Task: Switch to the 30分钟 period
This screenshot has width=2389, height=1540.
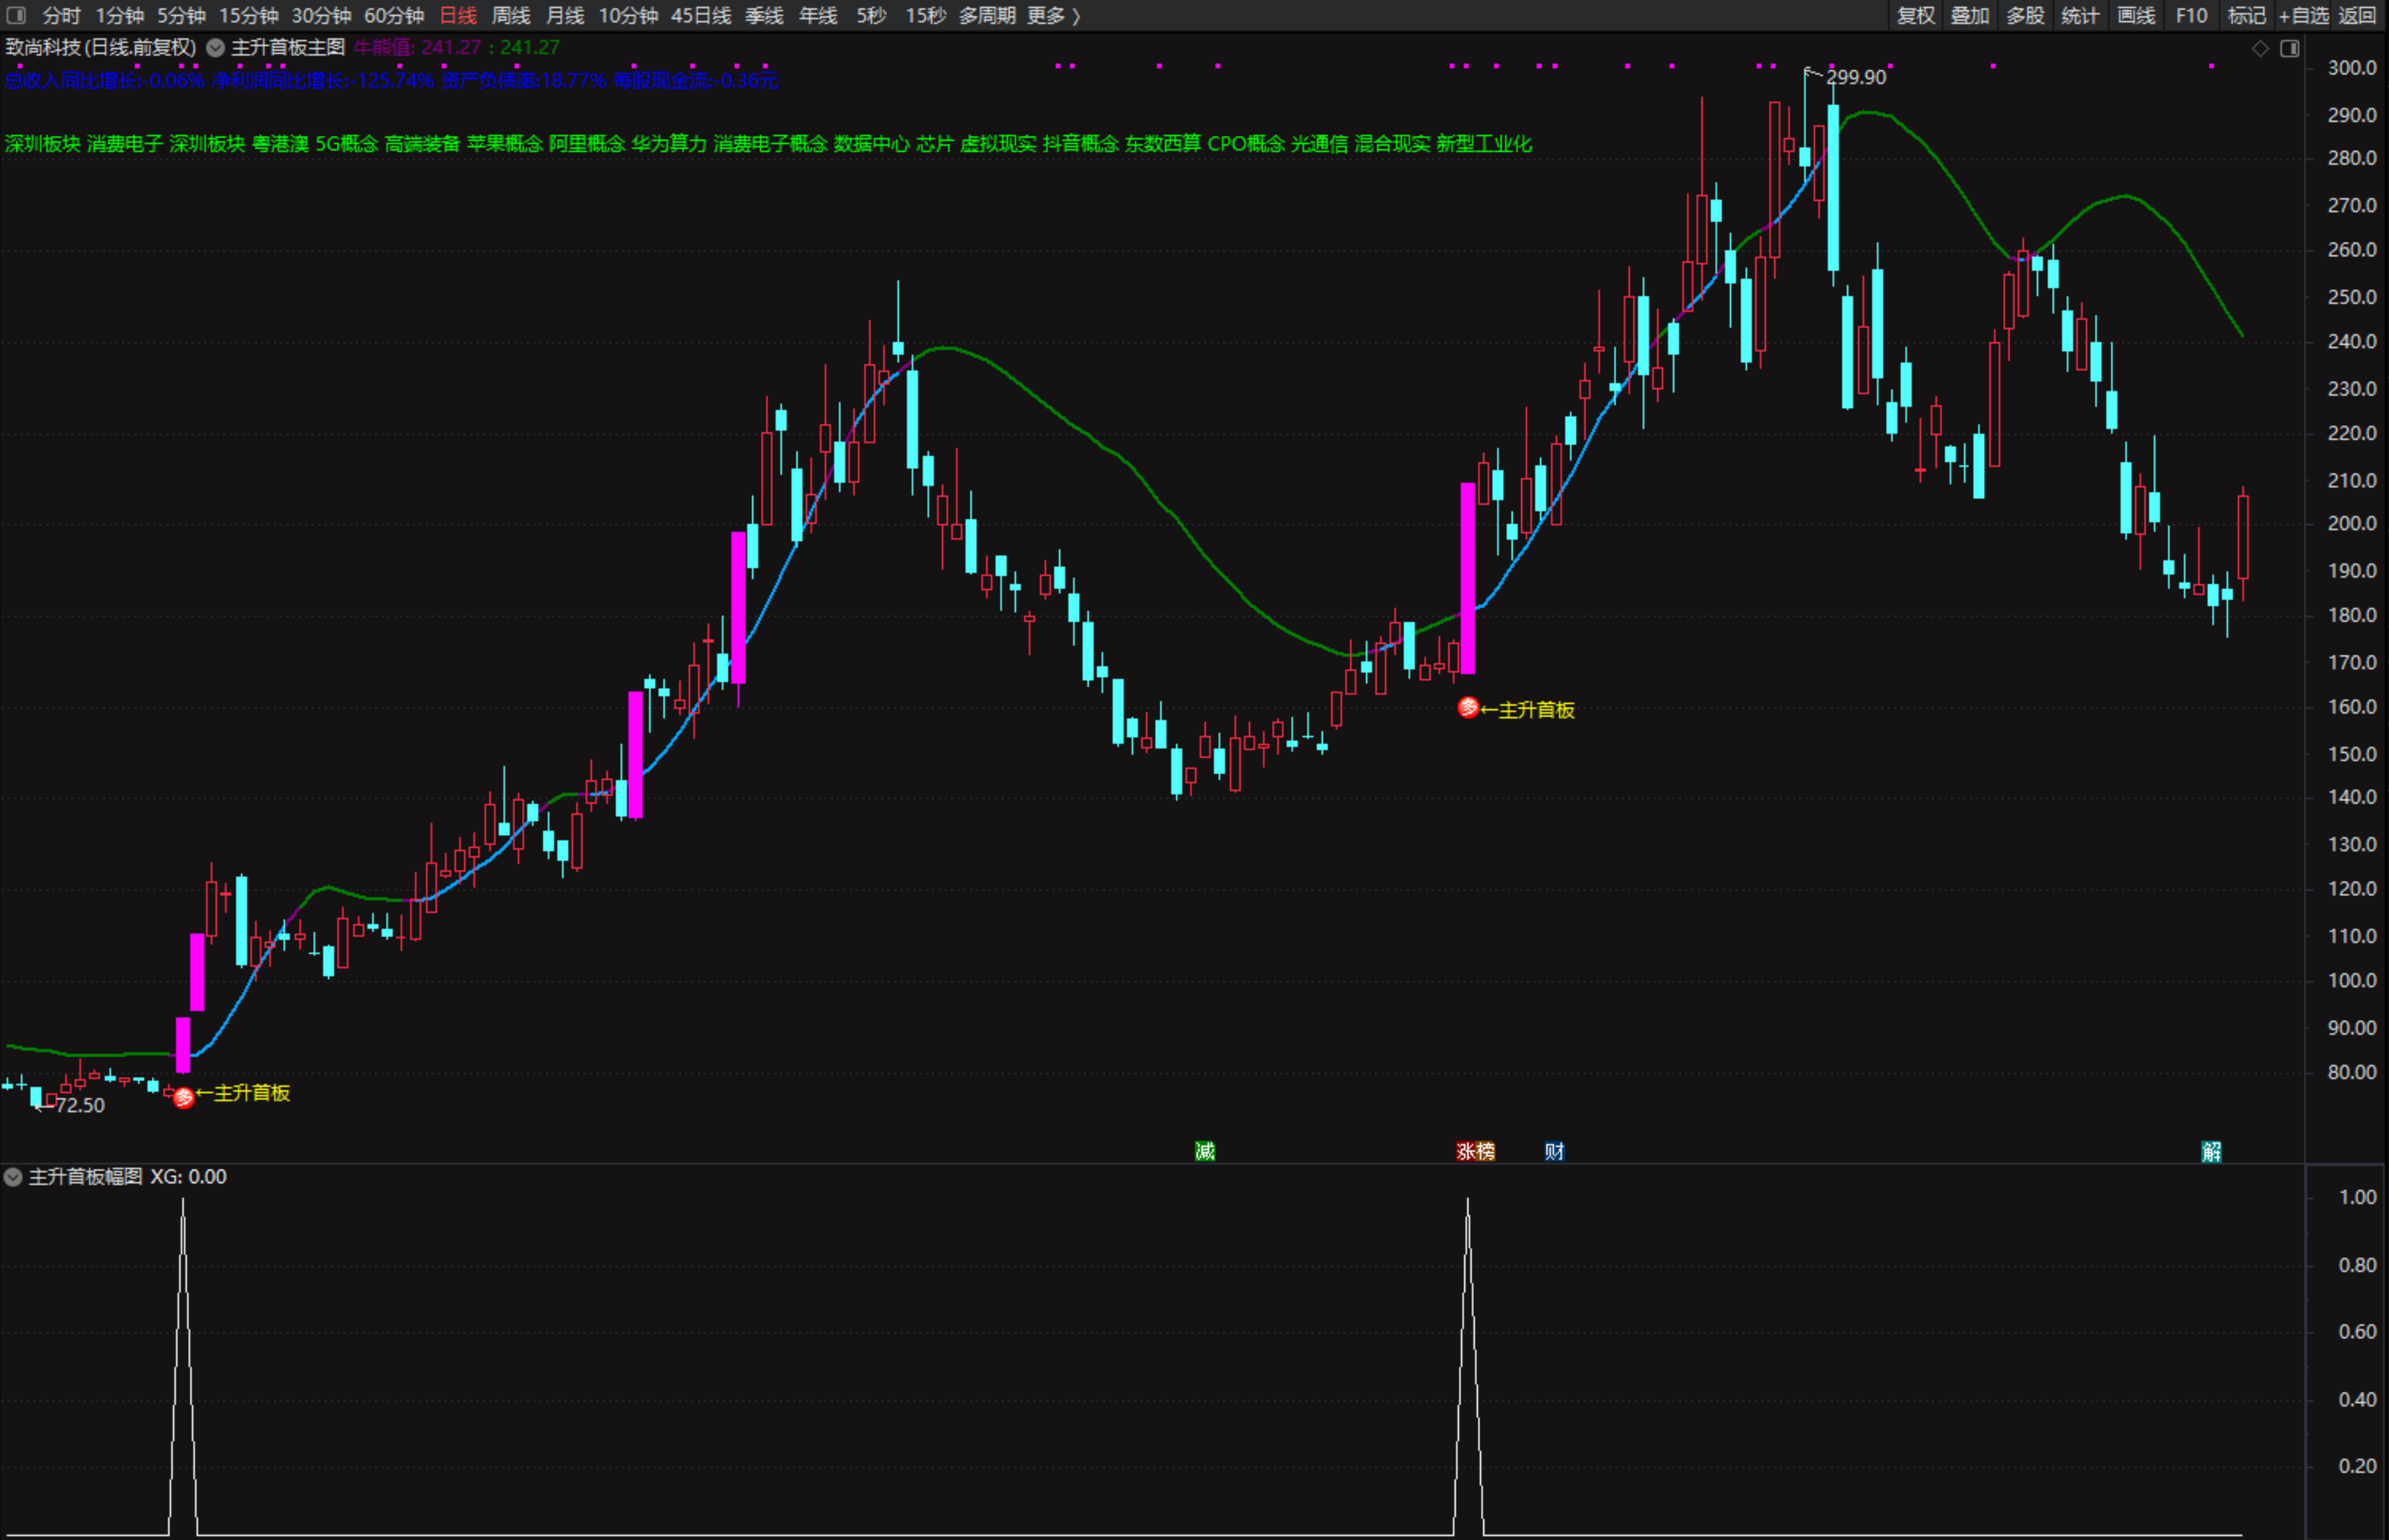Action: [x=321, y=15]
